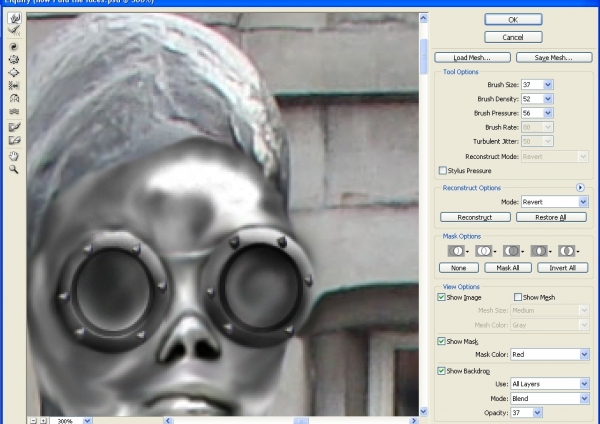Select the Push Left tool
The height and width of the screenshot is (424, 600).
[x=14, y=86]
